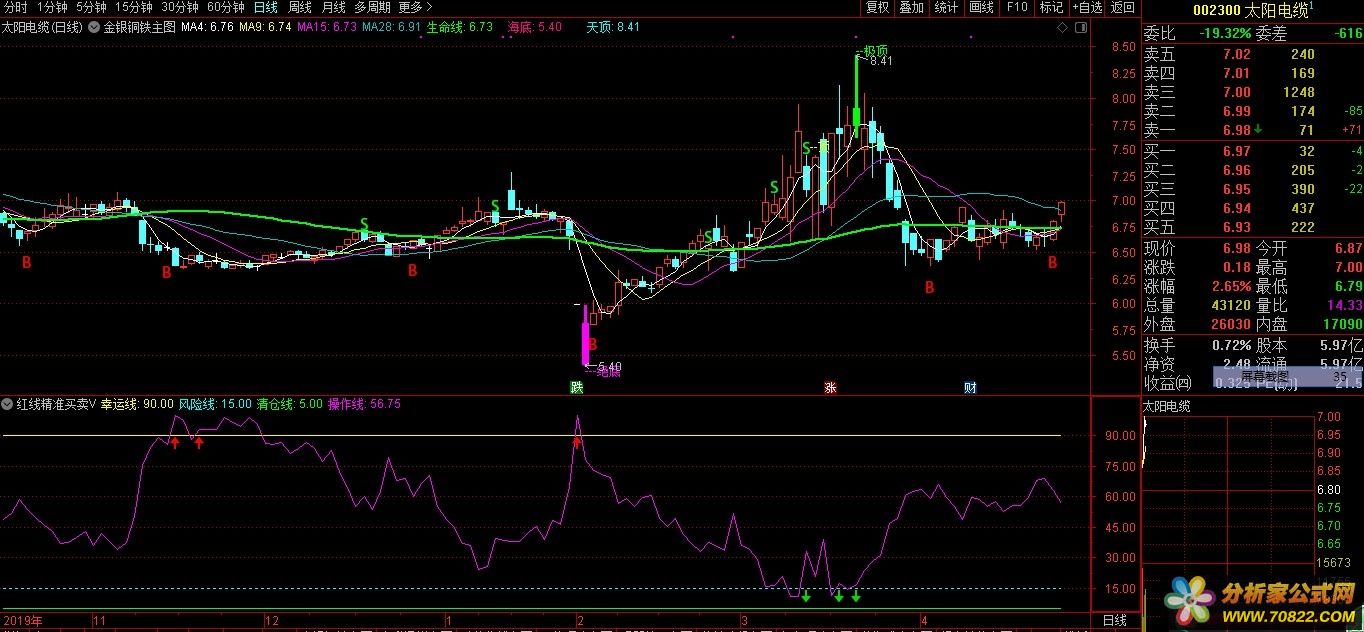Open the 统计 statistics button
1364x632 pixels.
945,7
